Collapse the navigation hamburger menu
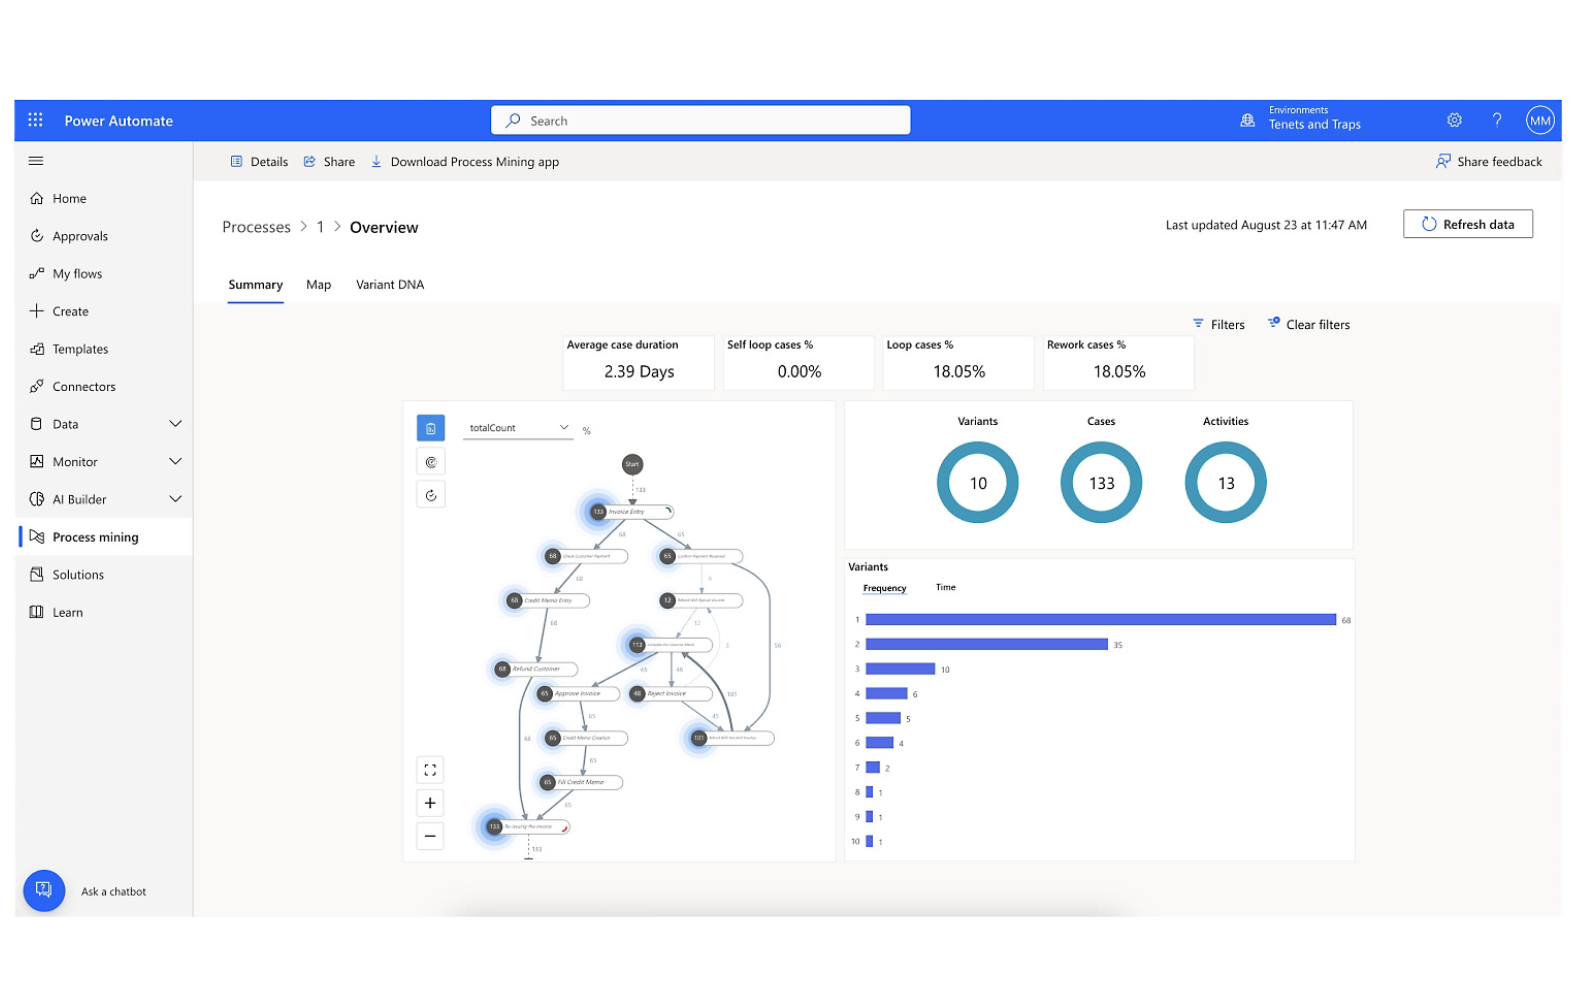 click(36, 160)
